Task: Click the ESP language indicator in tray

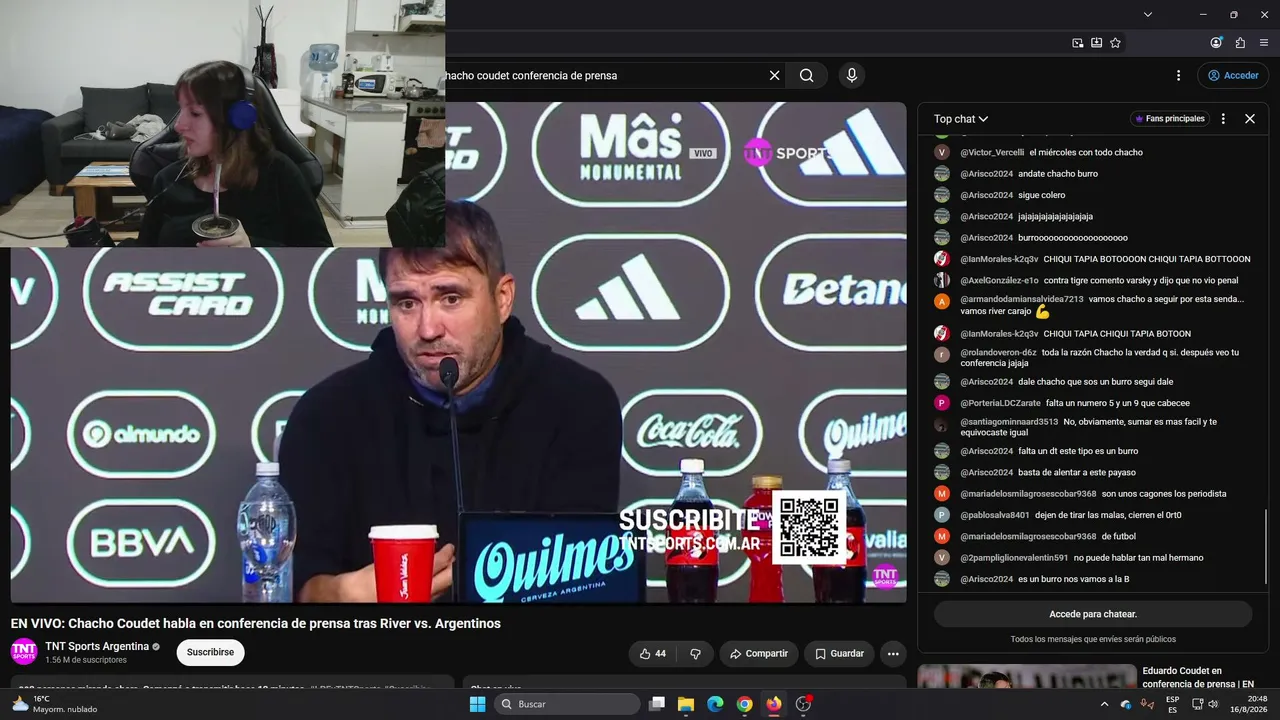Action: pos(1172,704)
